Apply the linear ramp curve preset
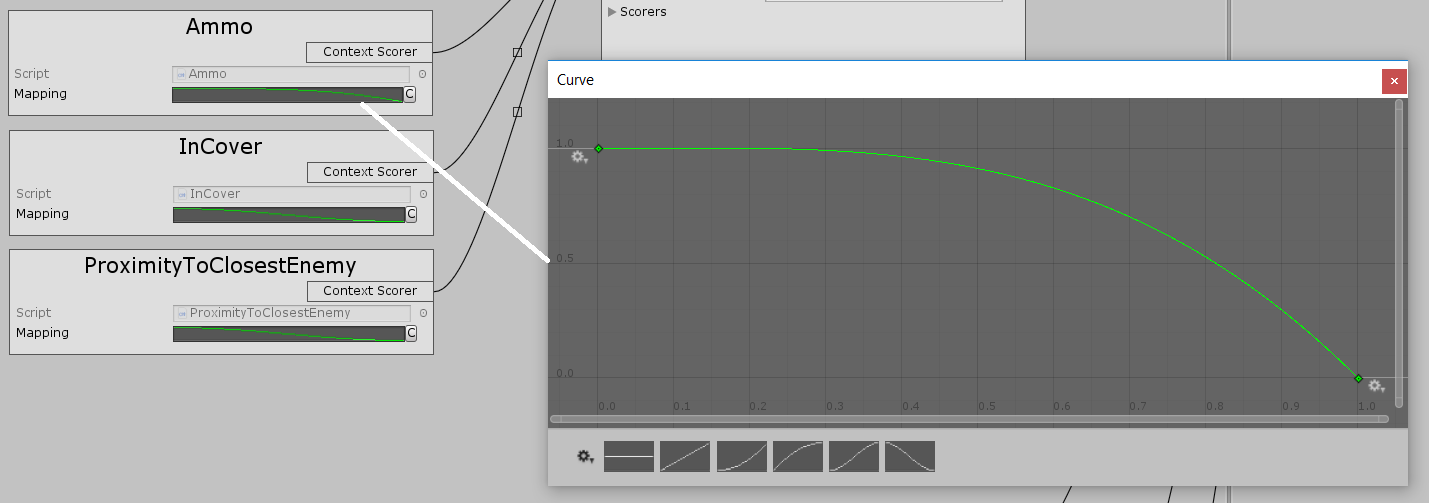 pyautogui.click(x=685, y=456)
